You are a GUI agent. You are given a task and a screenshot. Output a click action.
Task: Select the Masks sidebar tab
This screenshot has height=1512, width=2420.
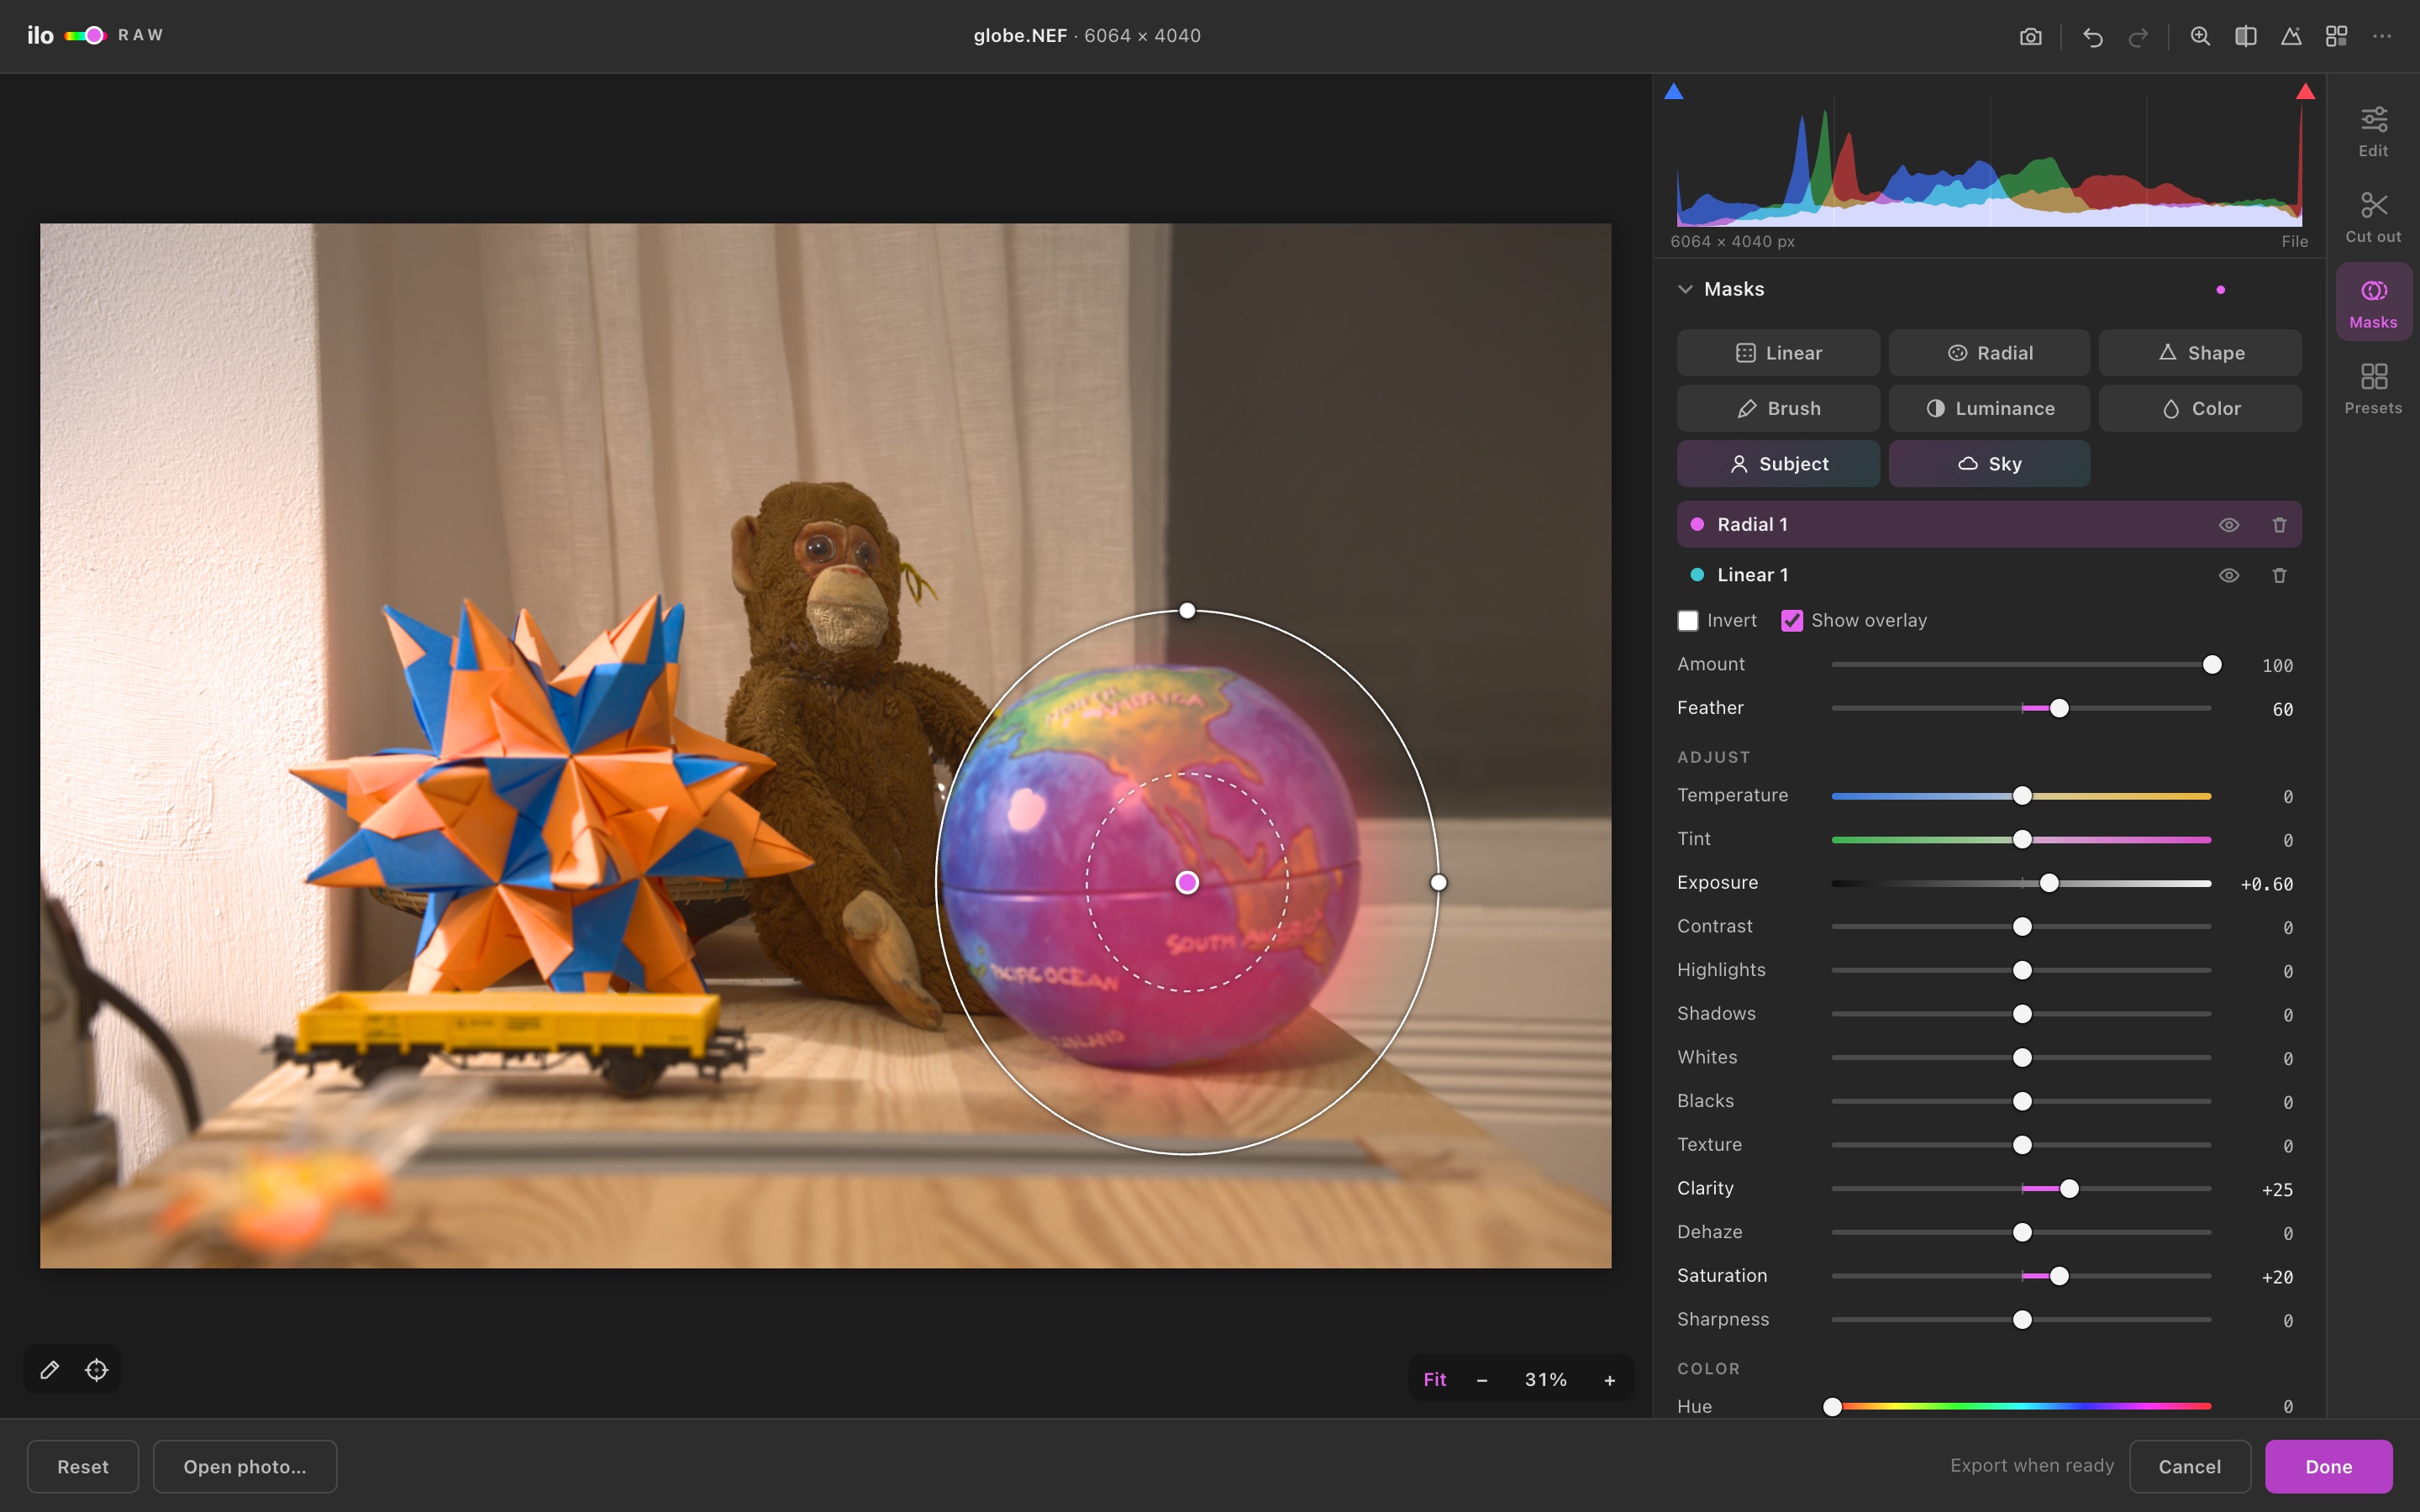pos(2373,303)
